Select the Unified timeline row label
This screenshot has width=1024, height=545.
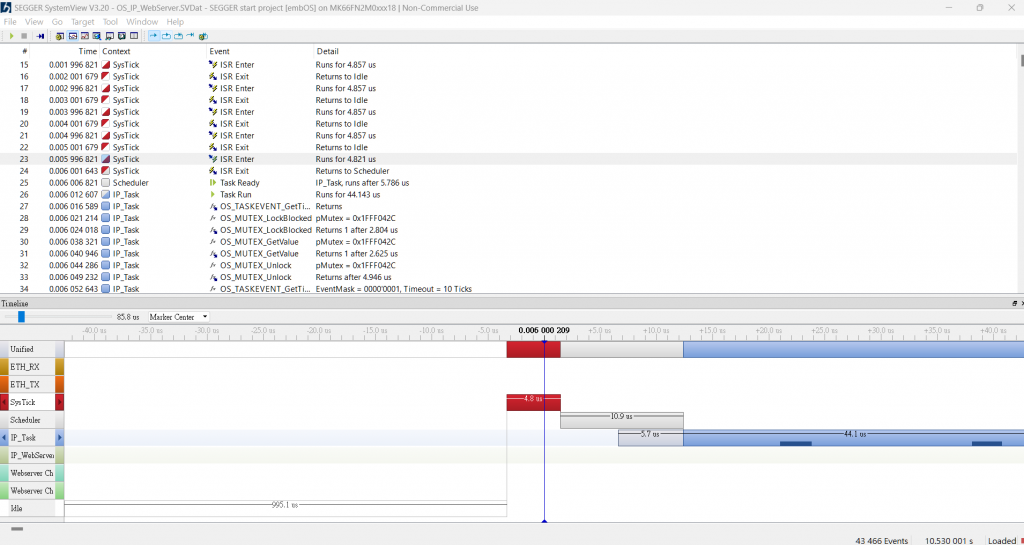[32, 349]
